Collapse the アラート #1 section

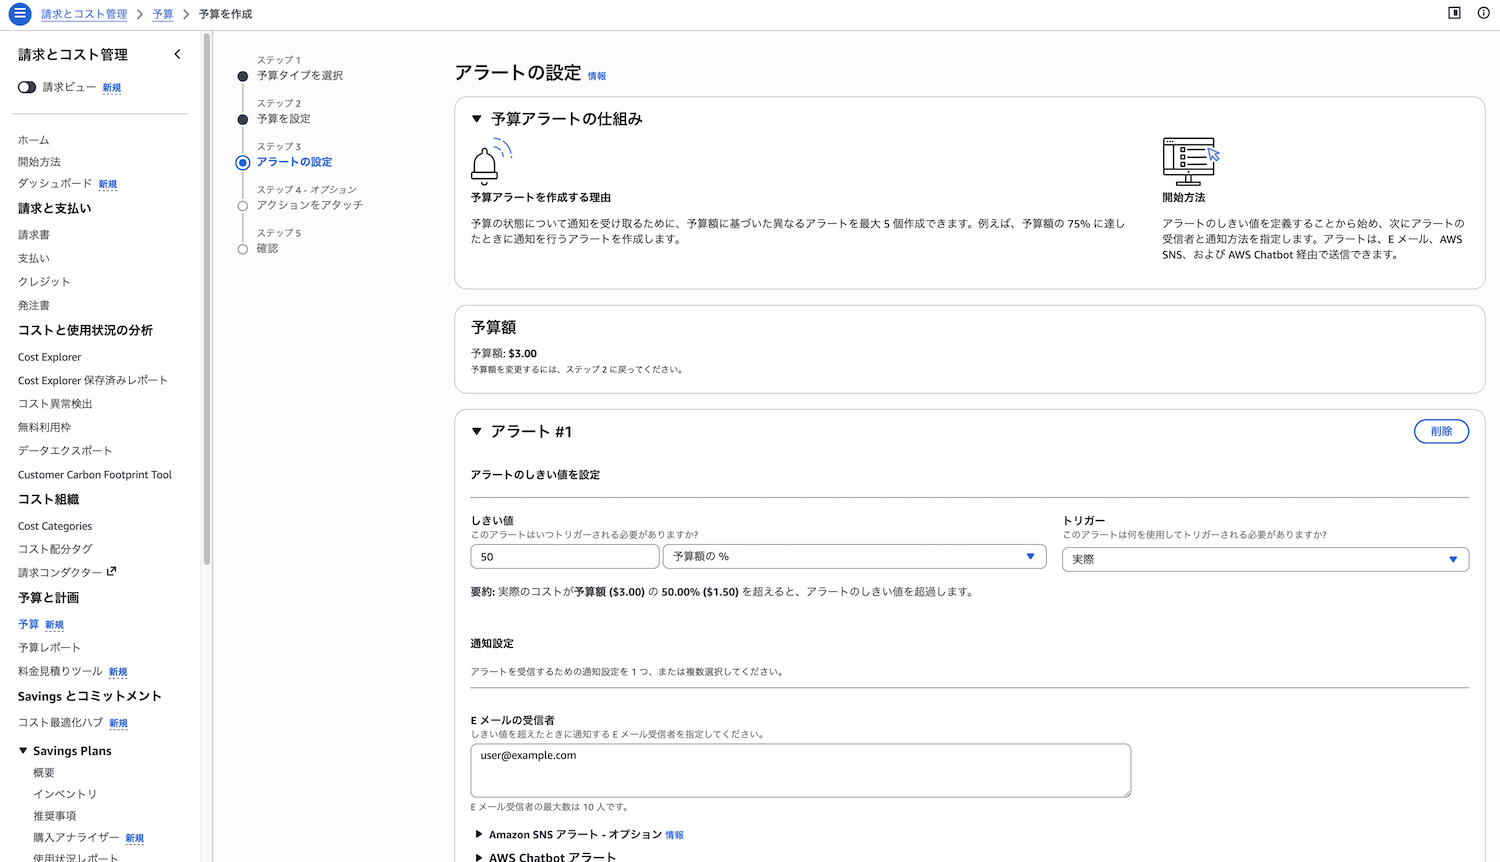tap(477, 432)
